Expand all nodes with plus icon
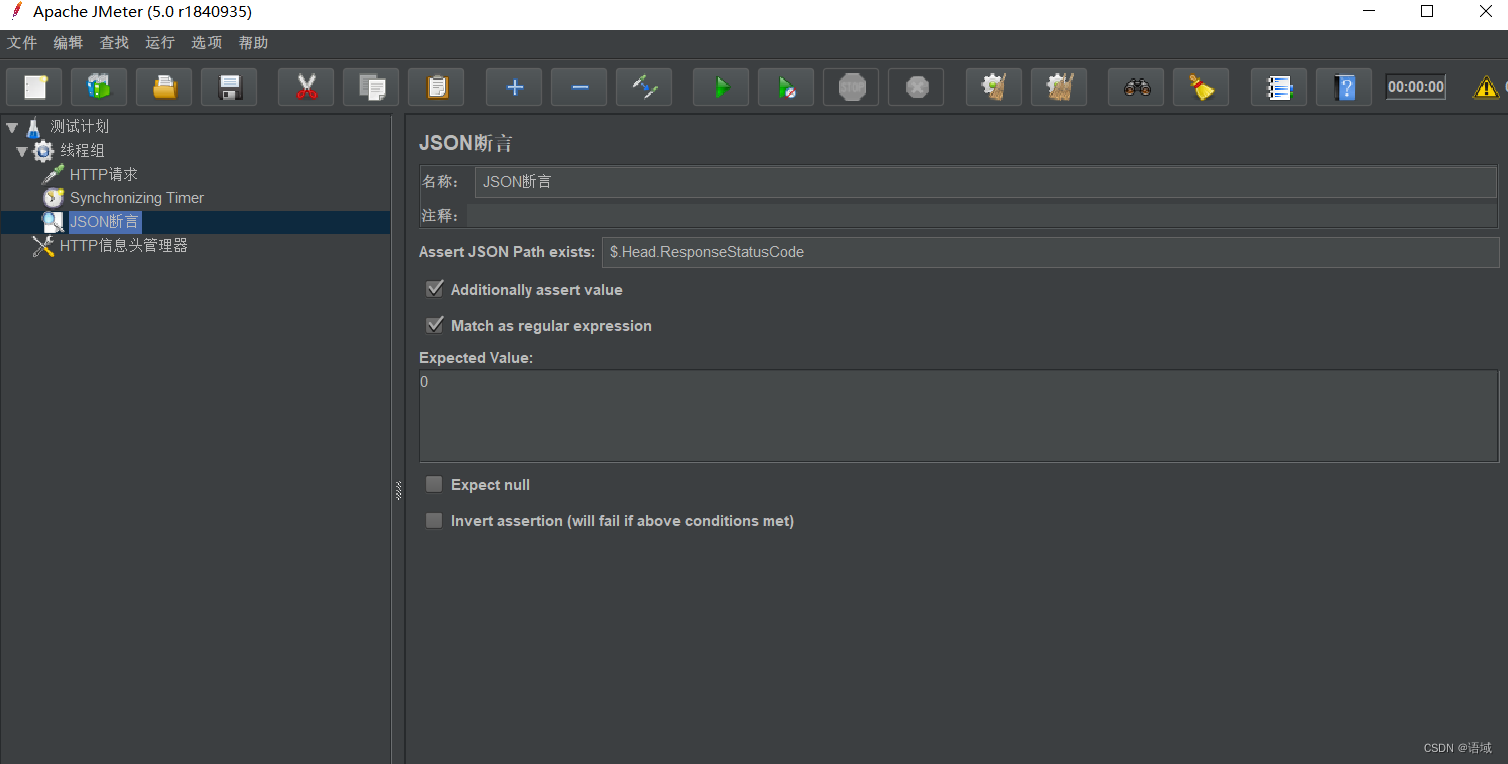The width and height of the screenshot is (1508, 764). pos(514,87)
